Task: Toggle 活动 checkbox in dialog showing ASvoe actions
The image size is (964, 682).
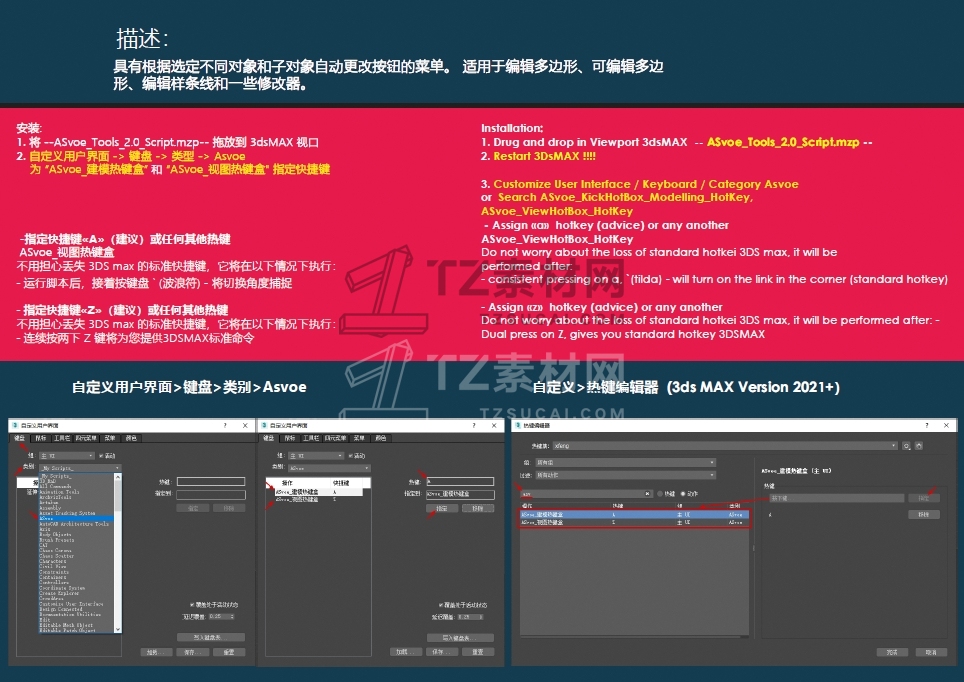Action: pyautogui.click(x=350, y=456)
